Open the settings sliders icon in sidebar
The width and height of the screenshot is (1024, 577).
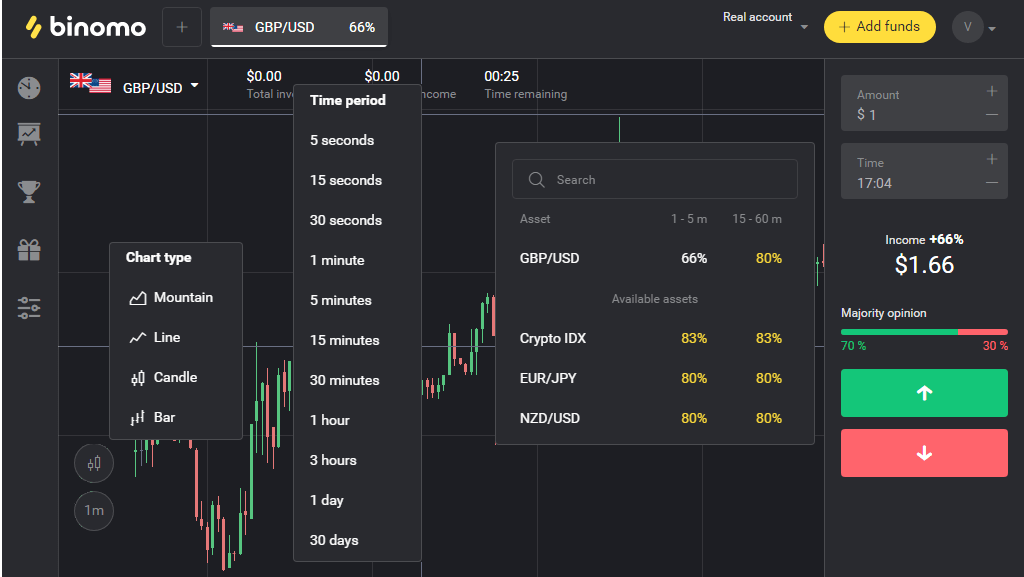(x=29, y=307)
